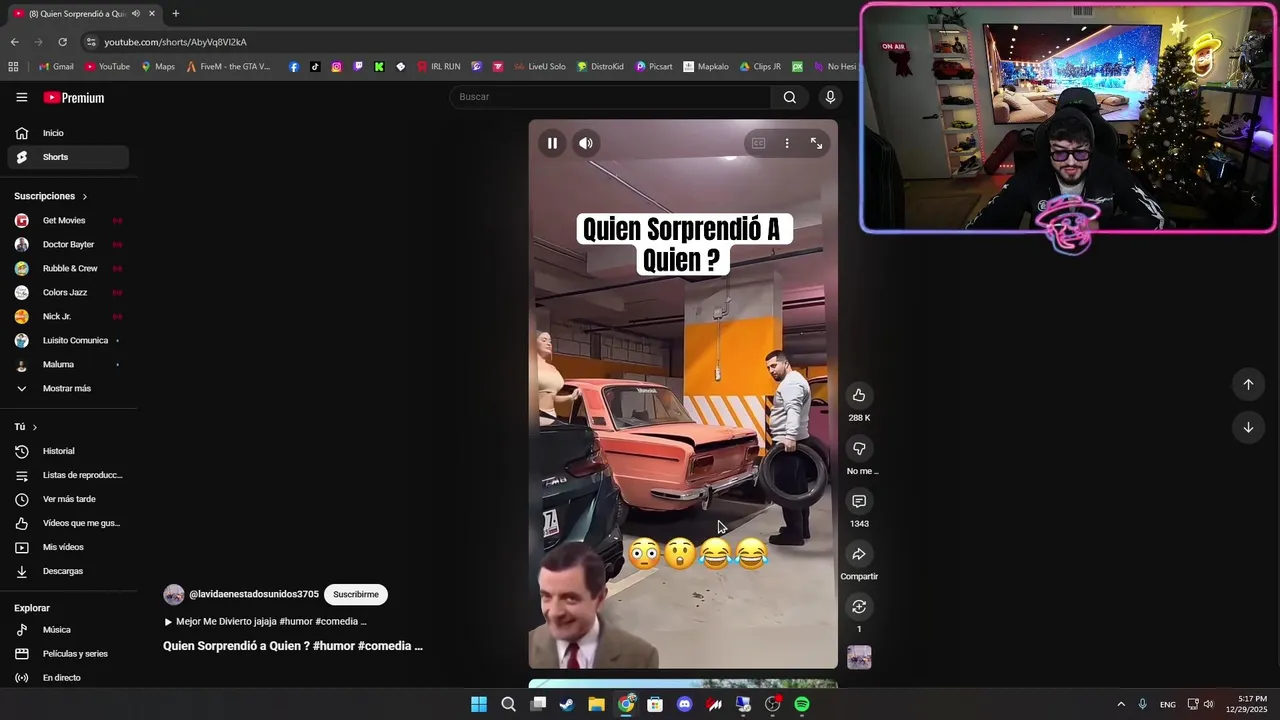Open Luisito Comunica channel
Viewport: 1280px width, 720px height.
click(x=68, y=340)
